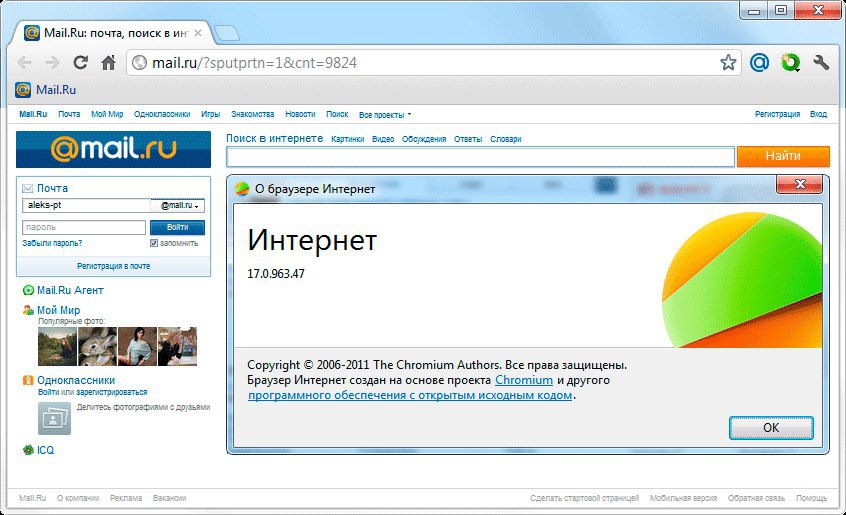Viewport: 846px width, 515px height.
Task: Click the browser forward arrow
Action: point(52,63)
